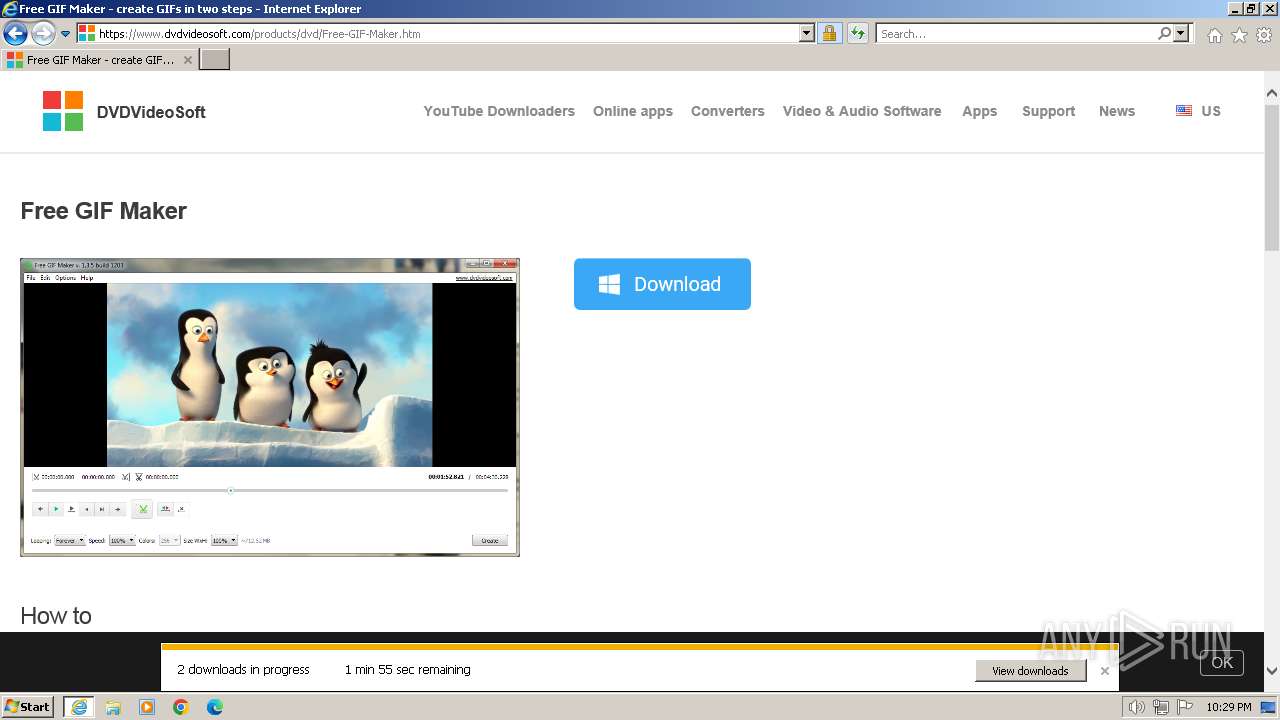The width and height of the screenshot is (1280, 720).
Task: Click the download progress bar
Action: (640, 647)
